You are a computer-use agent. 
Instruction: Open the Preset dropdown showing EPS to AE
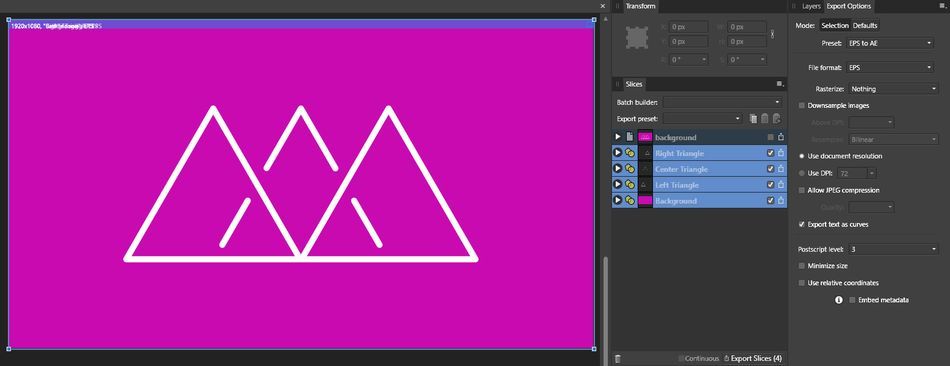point(889,43)
